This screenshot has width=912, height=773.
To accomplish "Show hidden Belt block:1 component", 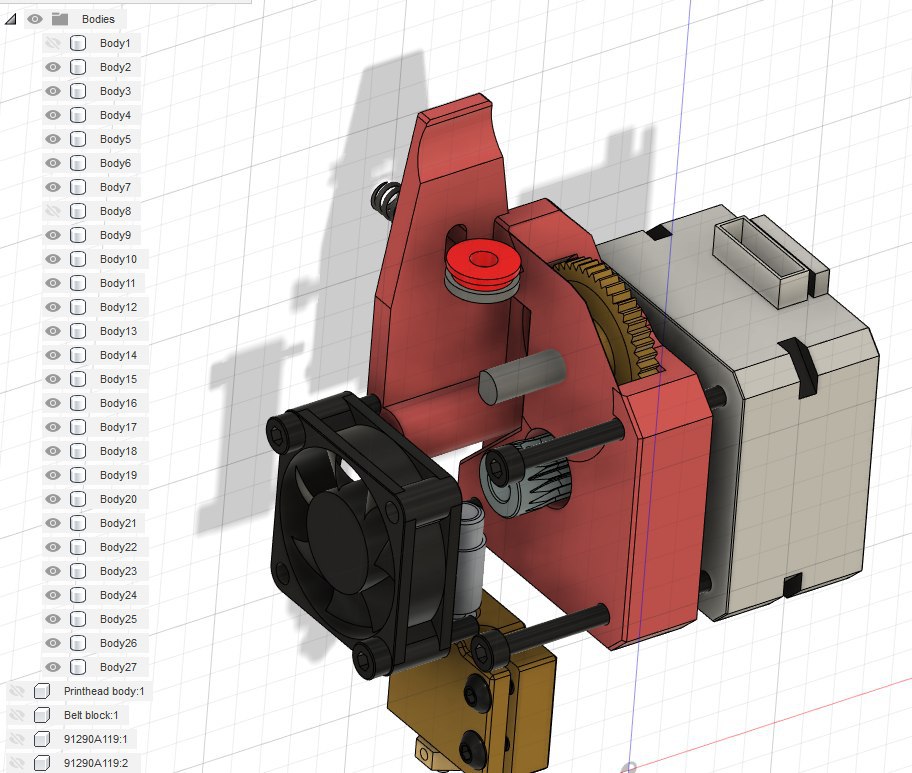I will (17, 715).
